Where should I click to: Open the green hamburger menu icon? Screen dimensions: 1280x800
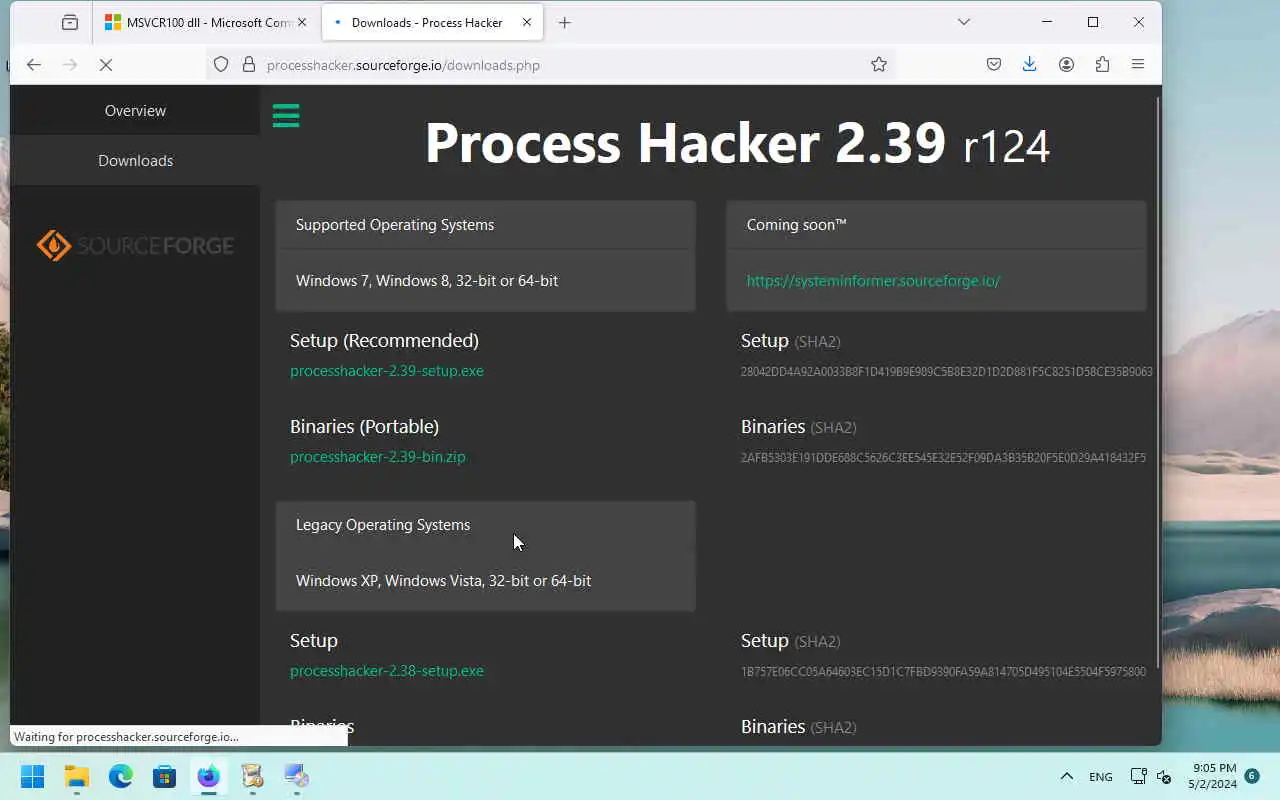click(x=286, y=116)
